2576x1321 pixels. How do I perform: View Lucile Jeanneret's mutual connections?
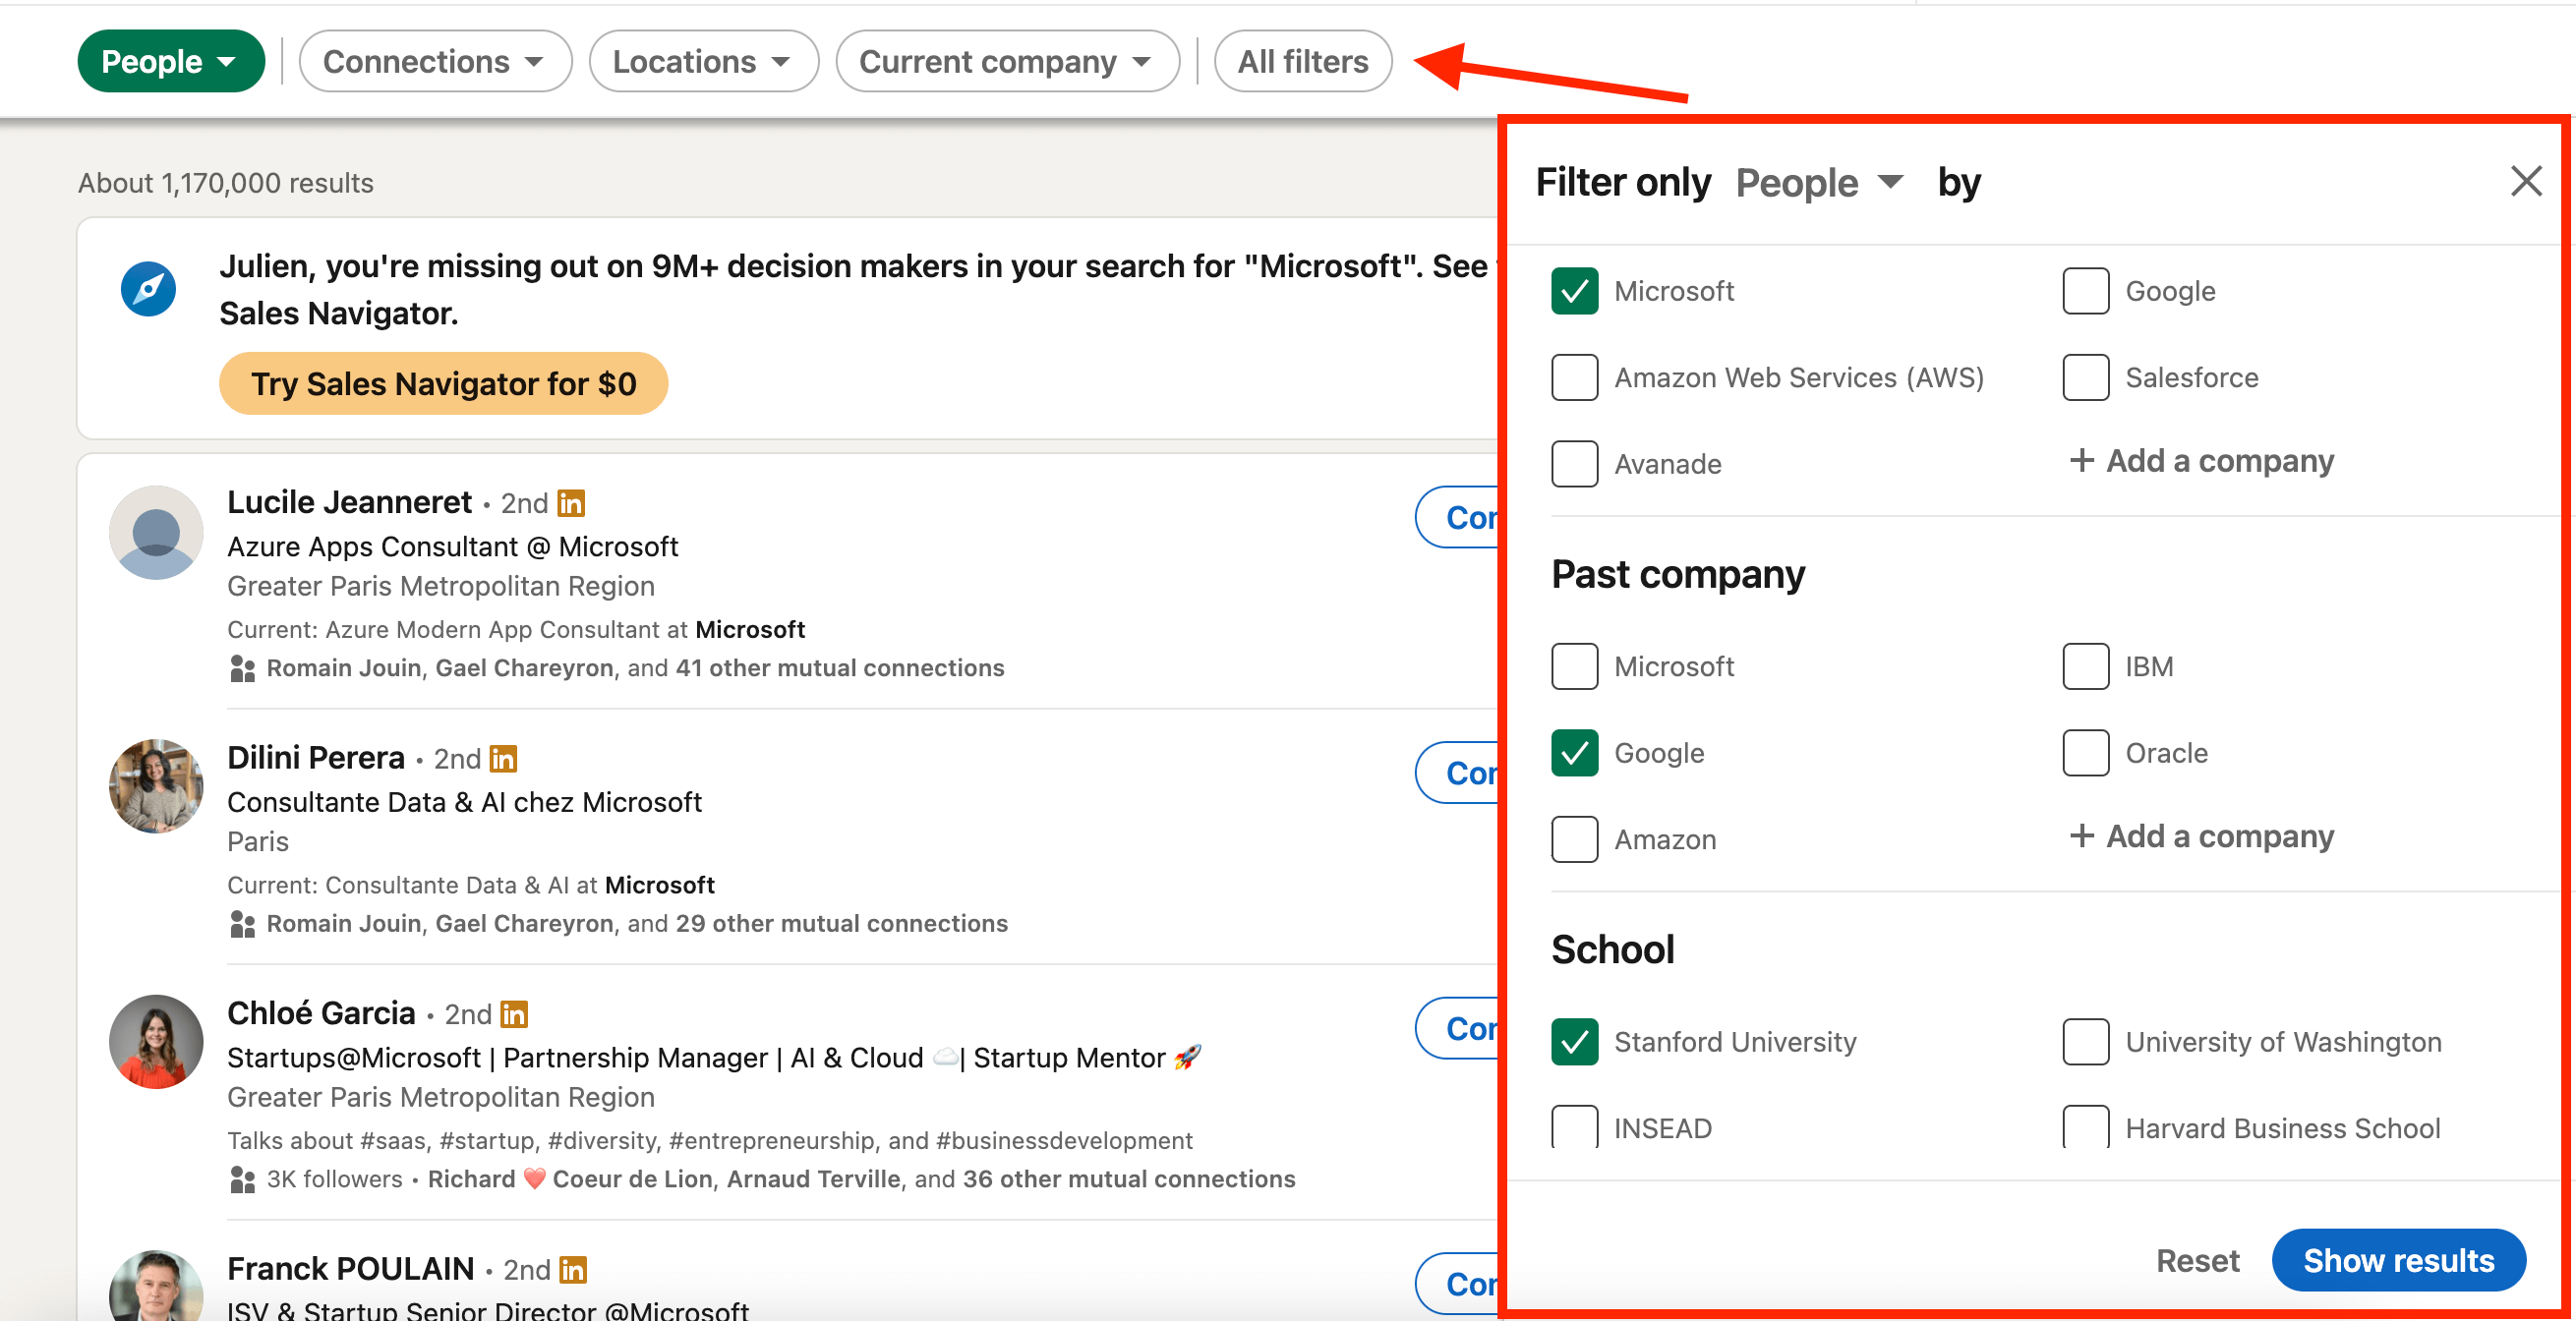click(x=635, y=668)
